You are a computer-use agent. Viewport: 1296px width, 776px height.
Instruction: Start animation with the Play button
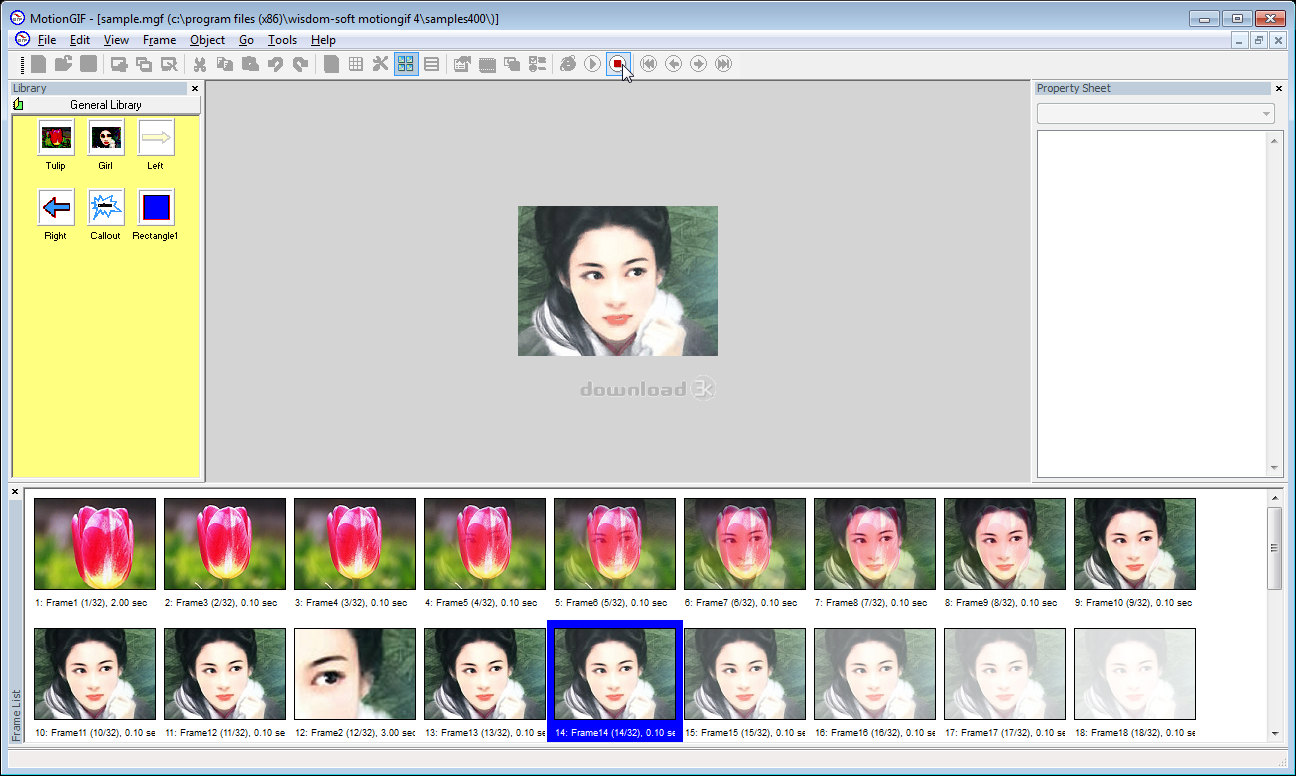pyautogui.click(x=593, y=64)
